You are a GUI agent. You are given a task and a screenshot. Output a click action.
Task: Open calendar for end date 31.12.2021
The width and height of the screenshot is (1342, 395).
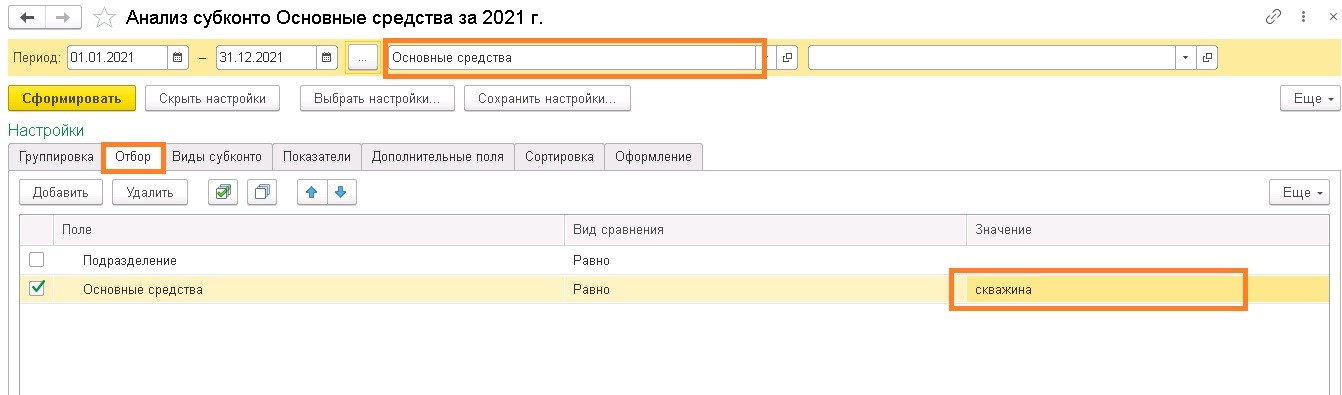click(327, 58)
